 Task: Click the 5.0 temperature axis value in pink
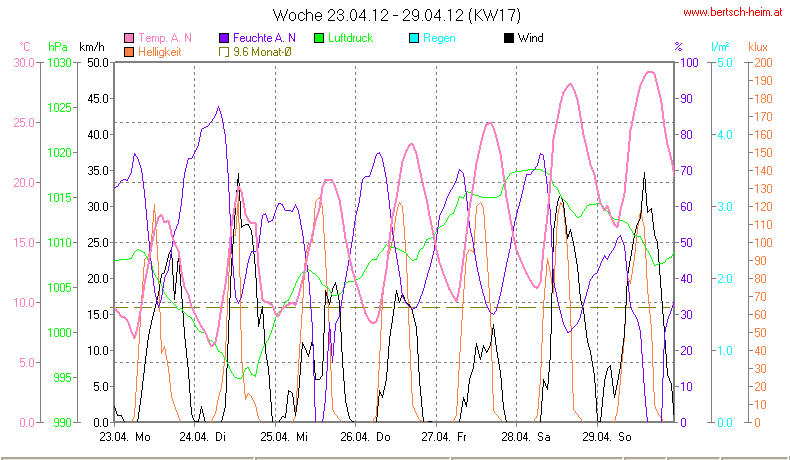[x=26, y=362]
